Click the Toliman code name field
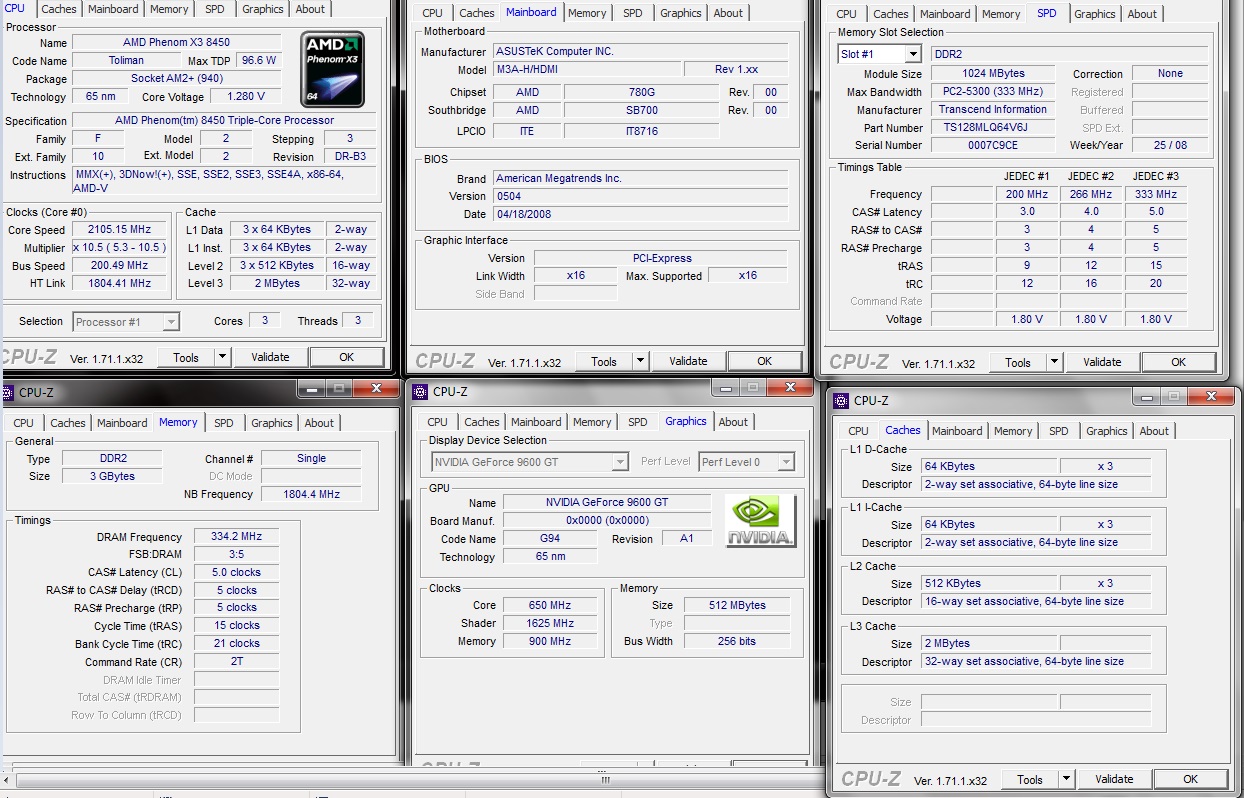 coord(126,61)
